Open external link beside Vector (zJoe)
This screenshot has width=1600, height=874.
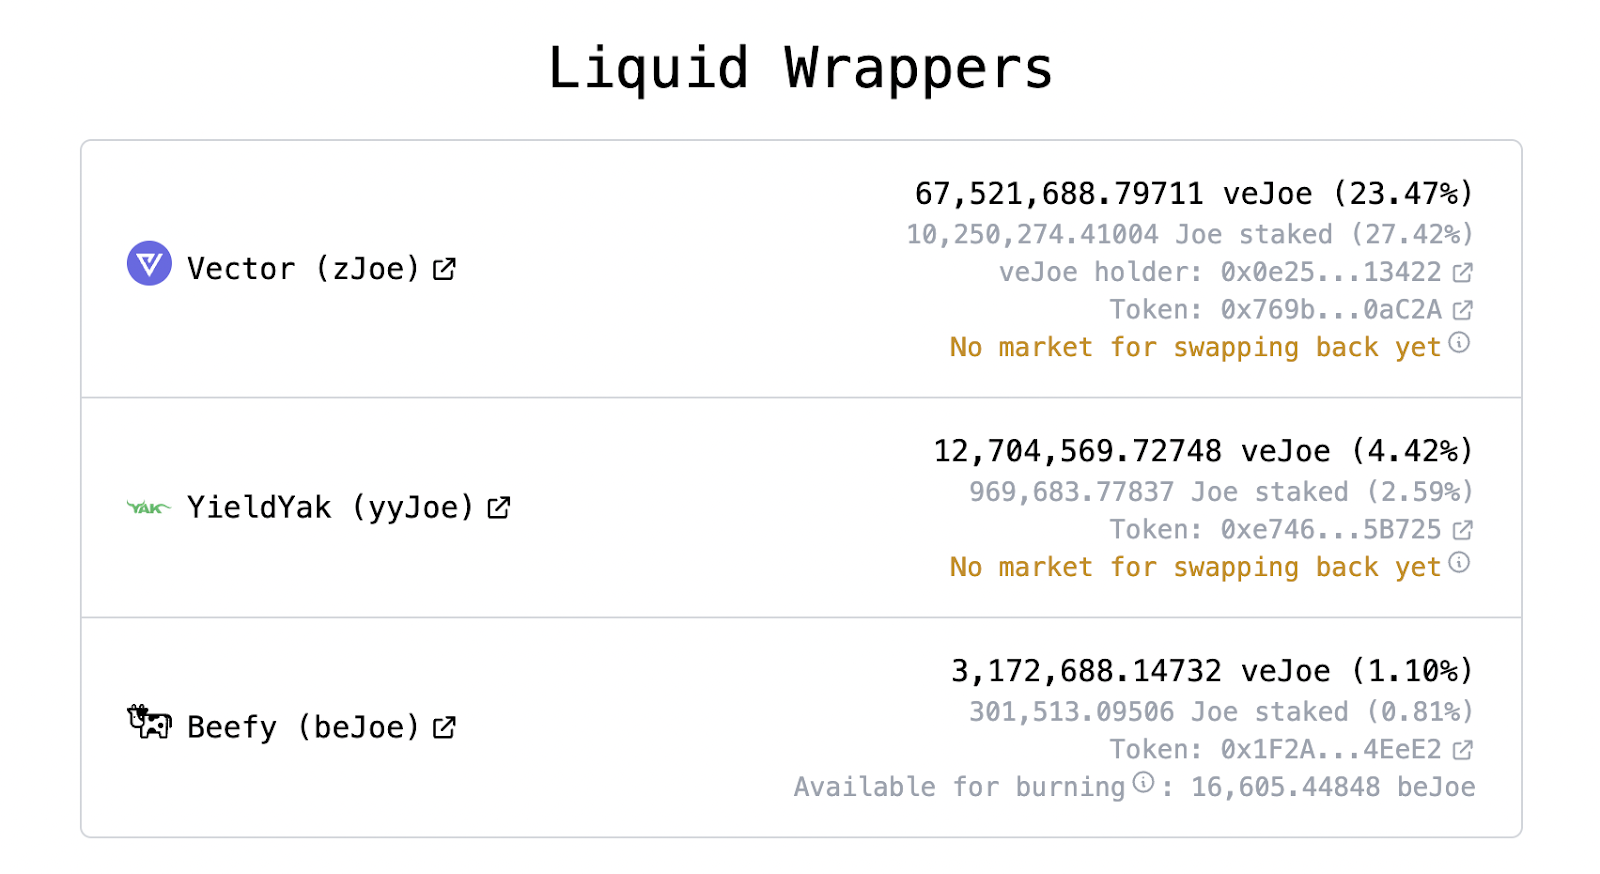pyautogui.click(x=444, y=269)
